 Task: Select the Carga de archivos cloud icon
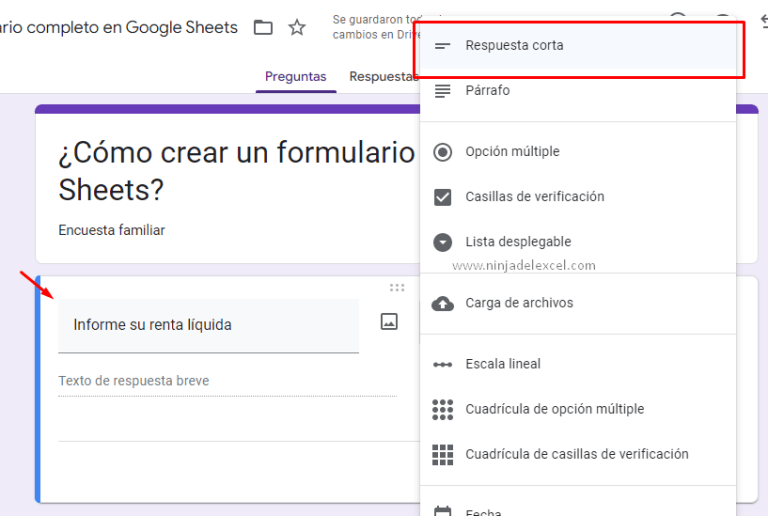(x=443, y=303)
